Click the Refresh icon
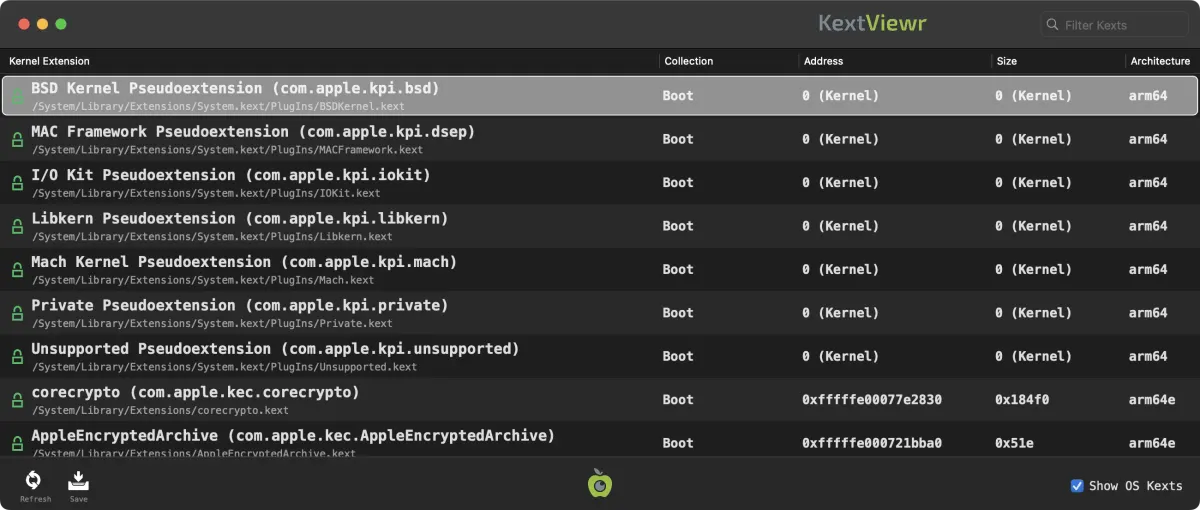Viewport: 1200px width, 510px height. pos(33,481)
